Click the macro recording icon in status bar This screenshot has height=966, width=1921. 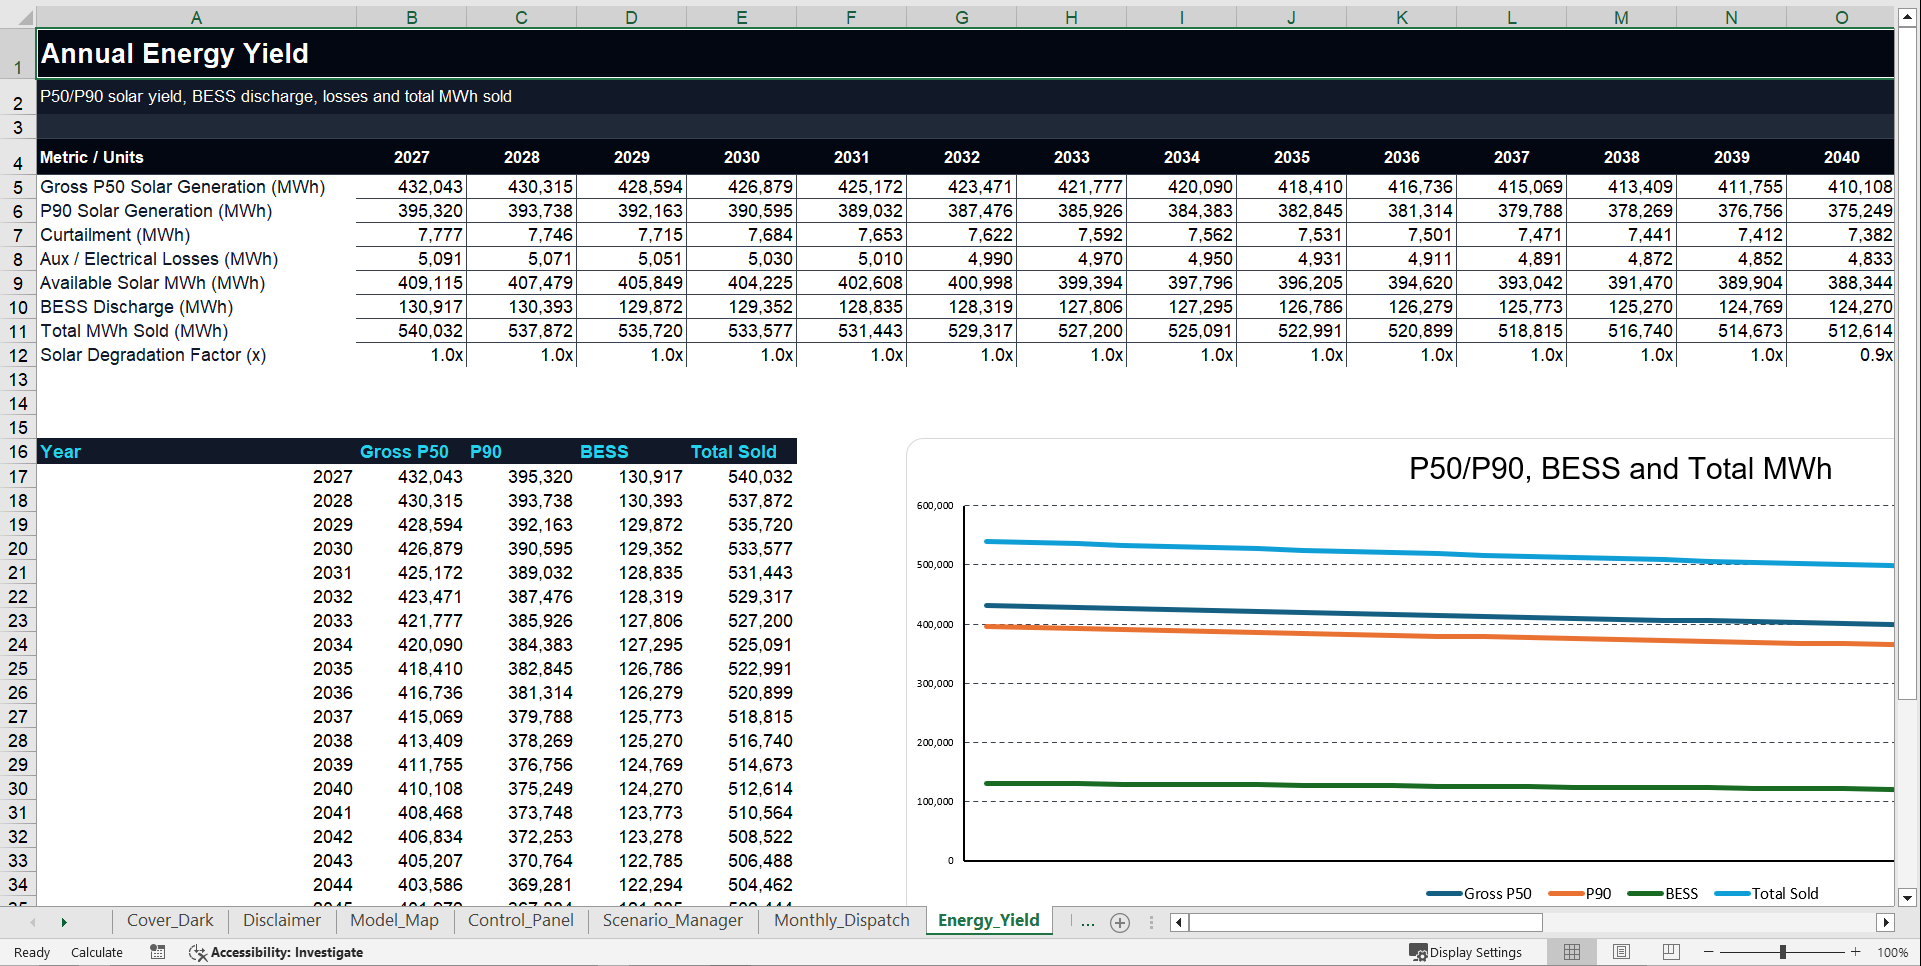coord(158,952)
